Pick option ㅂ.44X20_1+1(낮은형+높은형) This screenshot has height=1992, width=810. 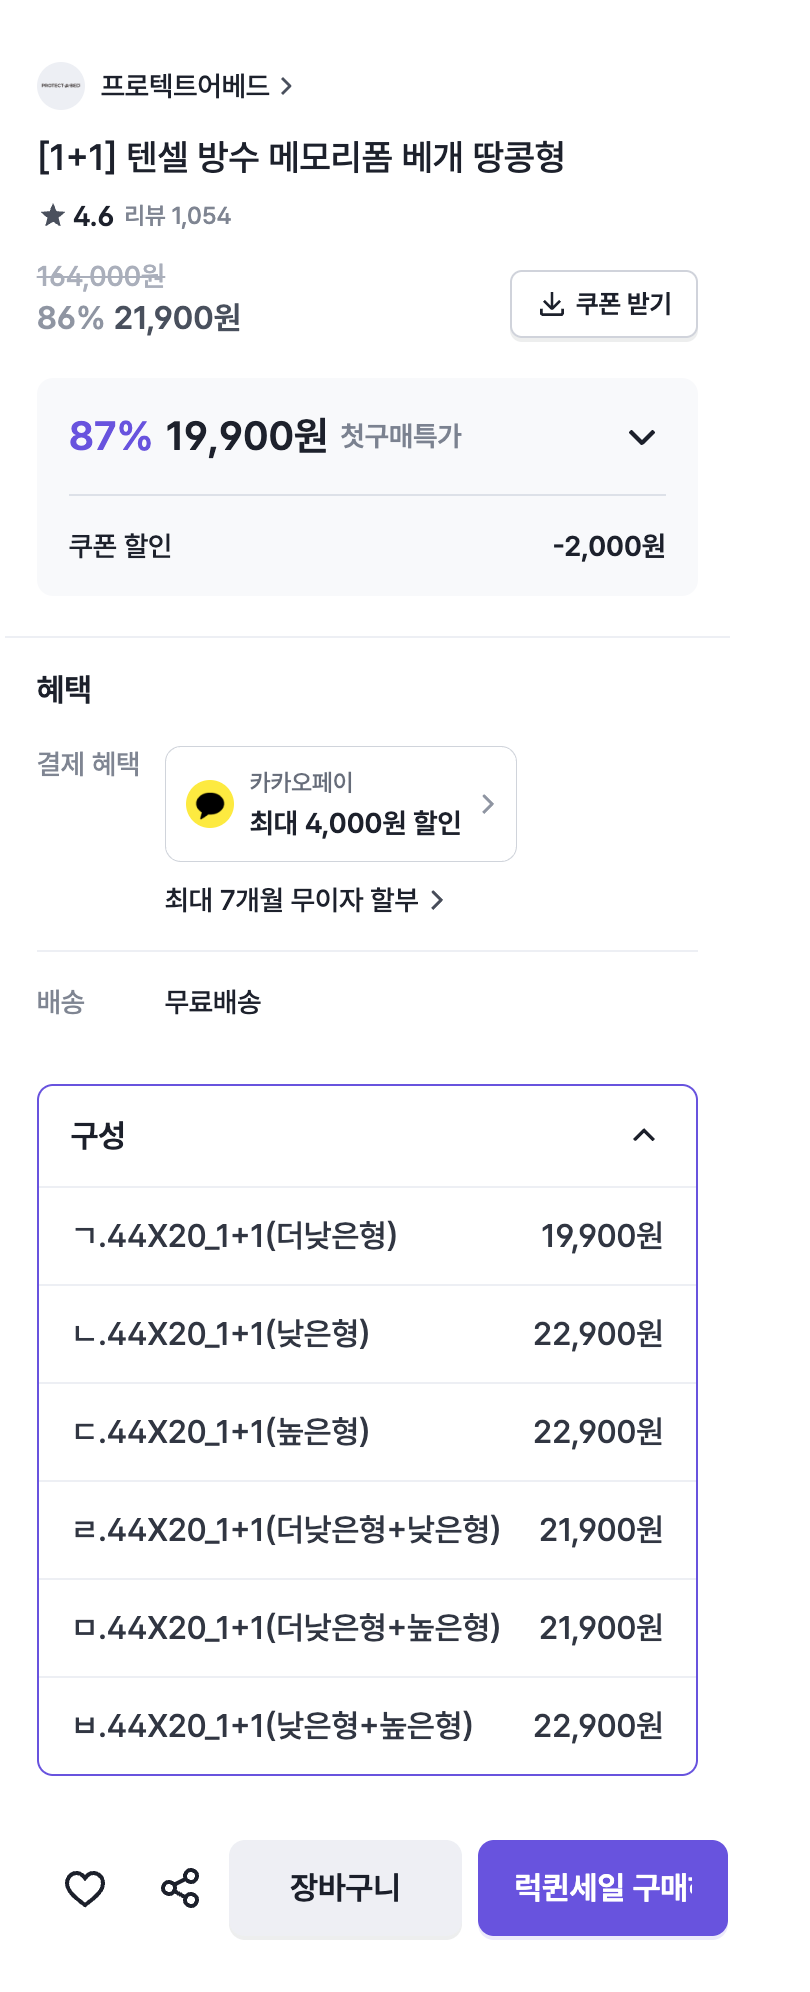[367, 1726]
